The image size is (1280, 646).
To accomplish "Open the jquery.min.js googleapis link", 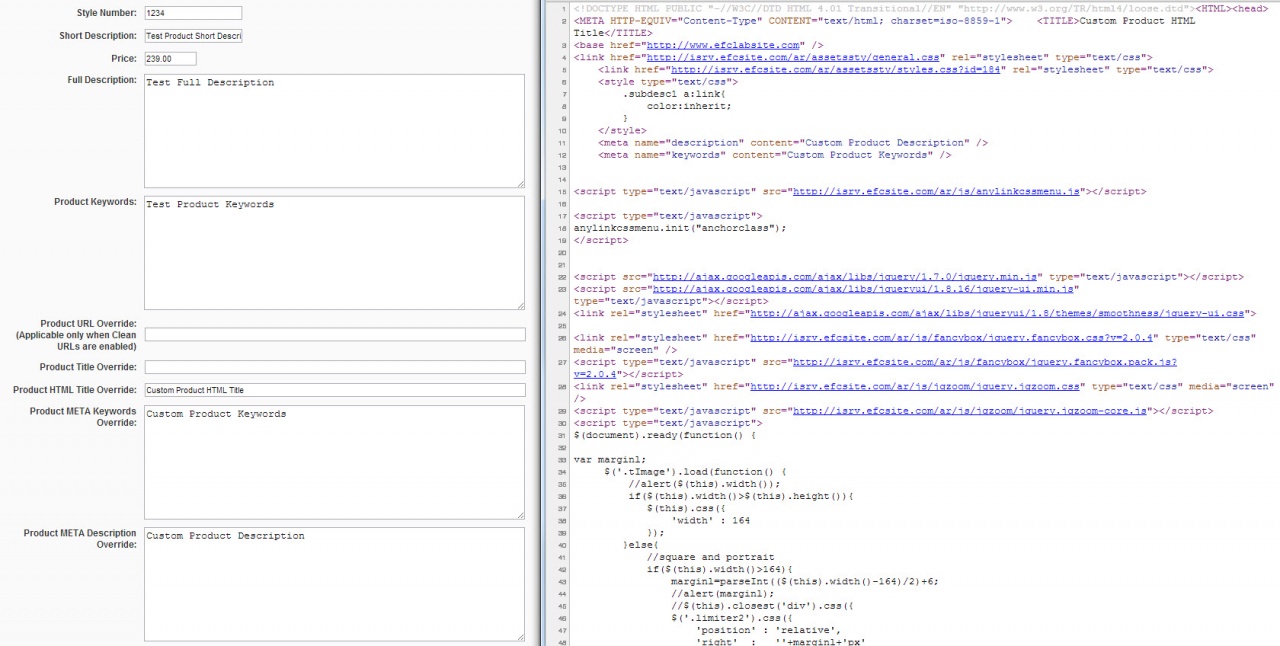I will coord(847,276).
